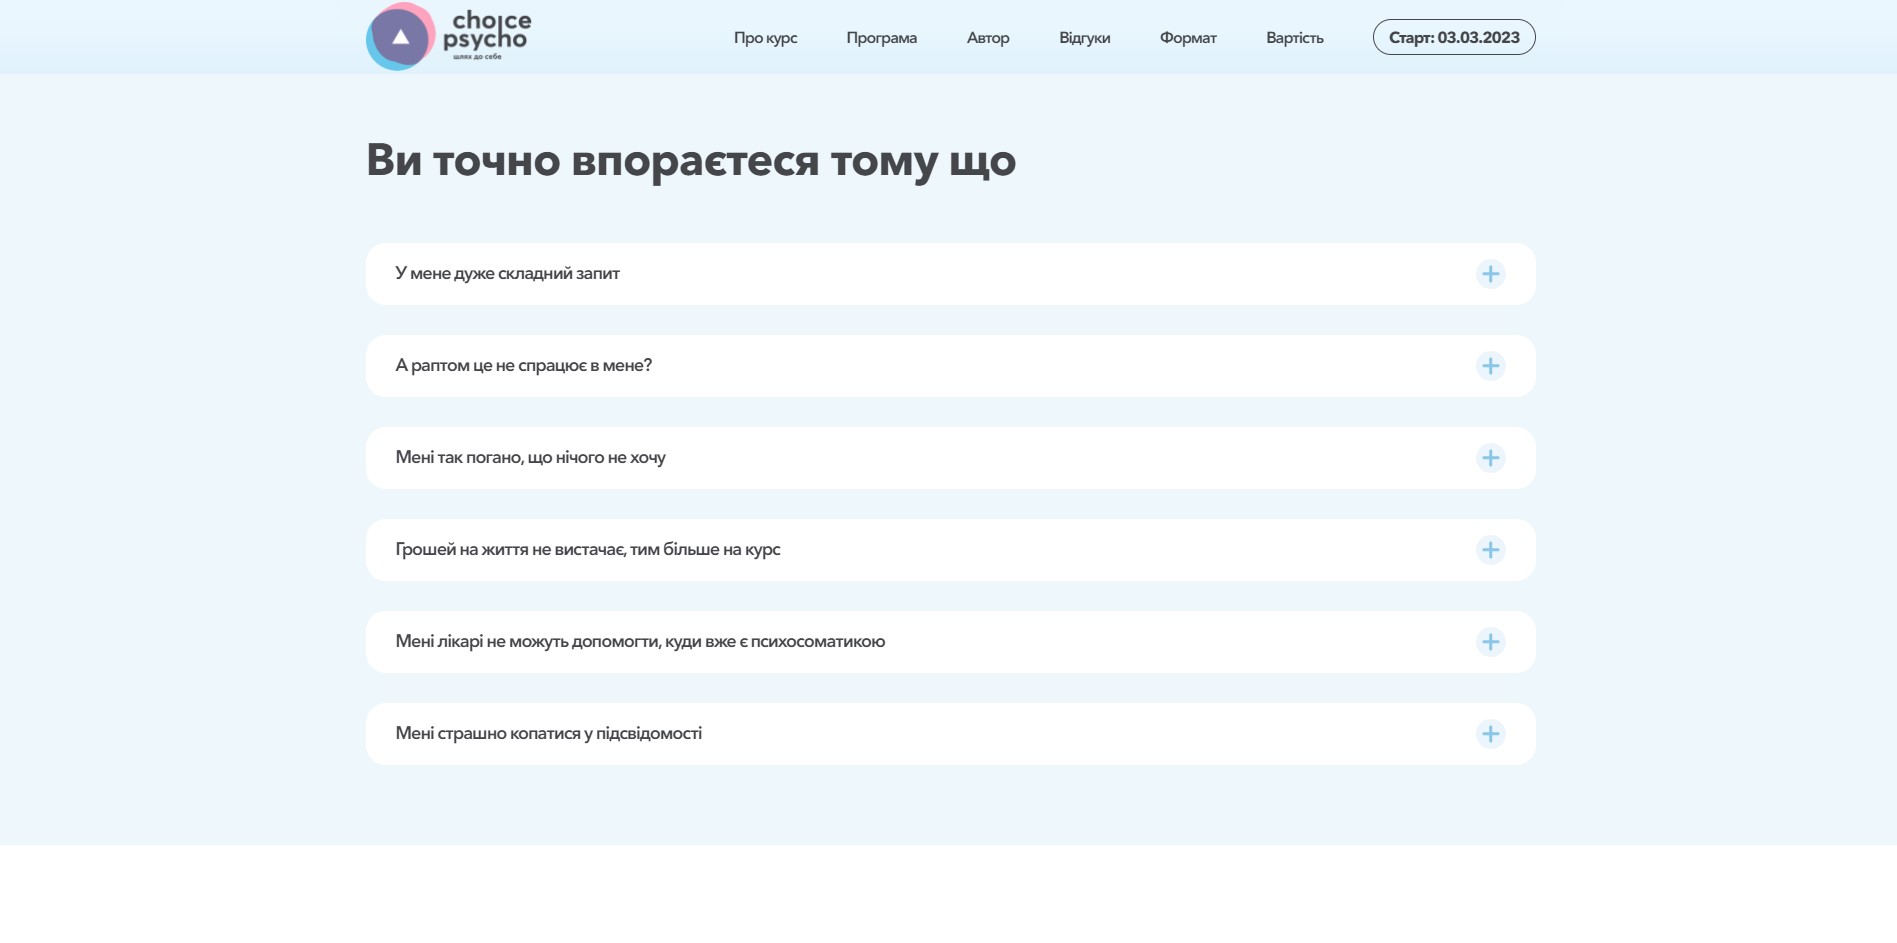Click the 'Старт: 03.03.2023' button

pyautogui.click(x=1454, y=37)
